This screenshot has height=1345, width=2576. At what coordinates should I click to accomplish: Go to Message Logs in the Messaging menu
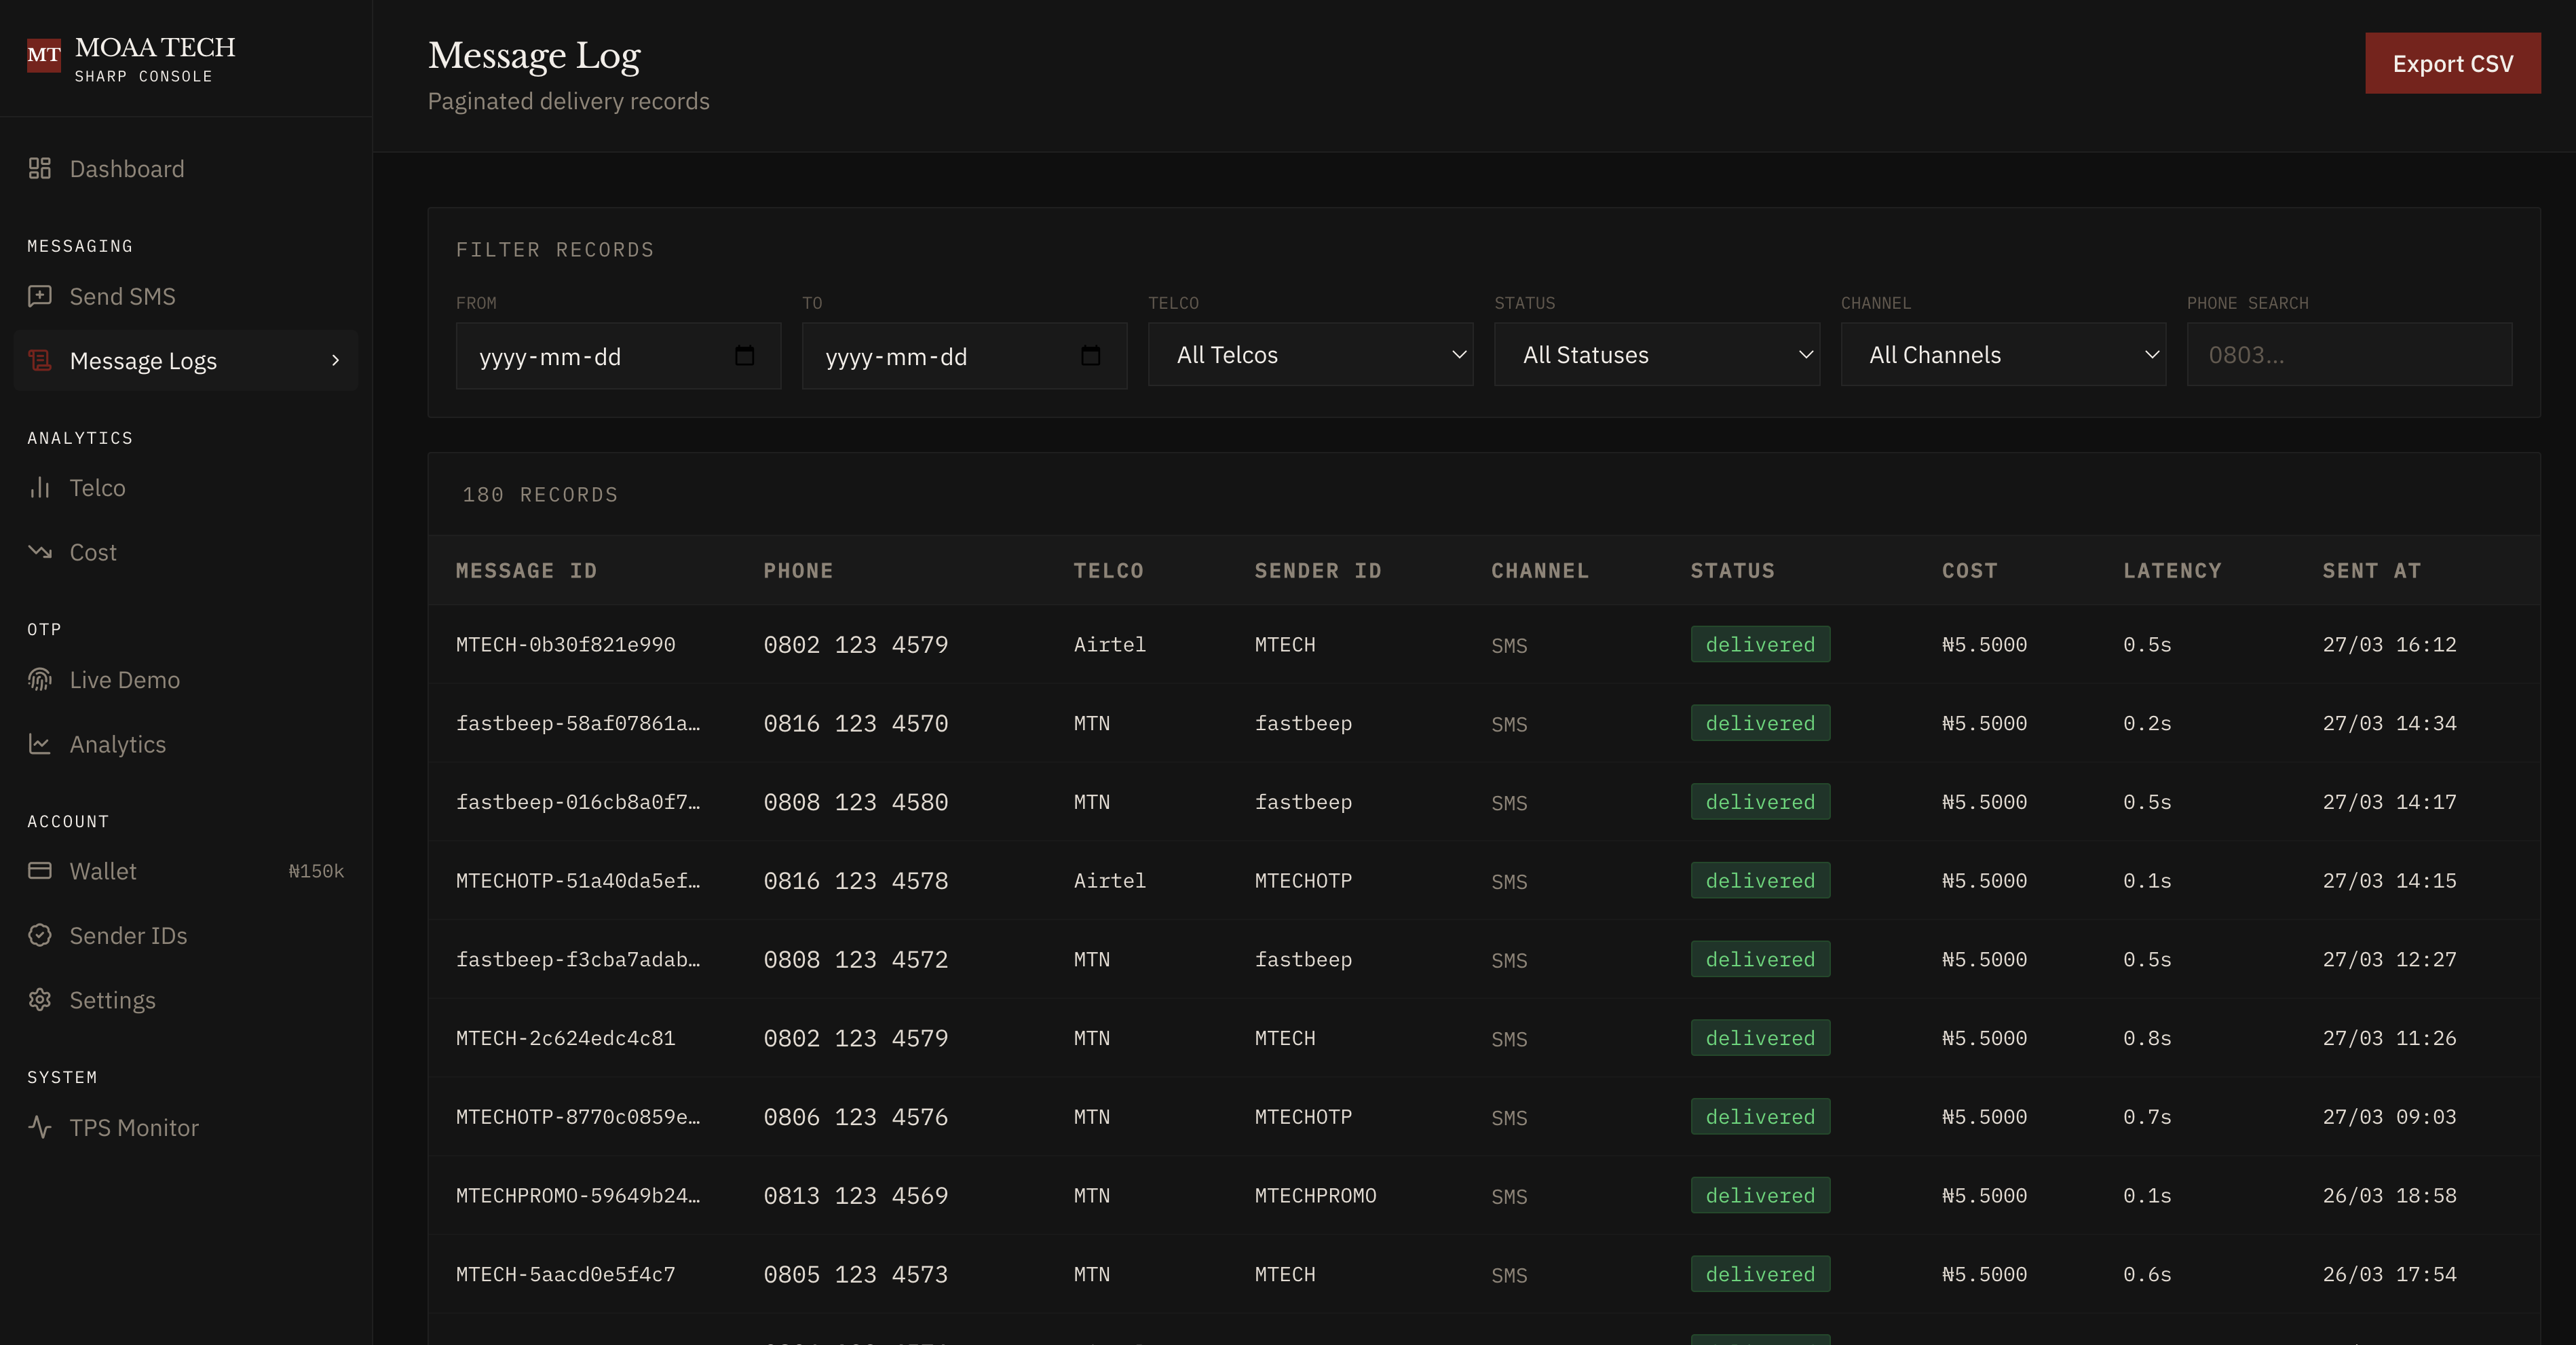(x=143, y=360)
